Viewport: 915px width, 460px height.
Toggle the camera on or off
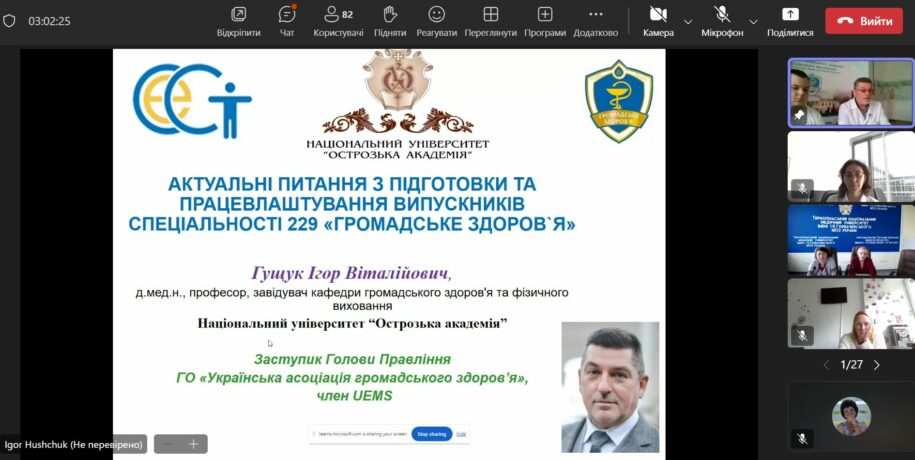tap(658, 20)
